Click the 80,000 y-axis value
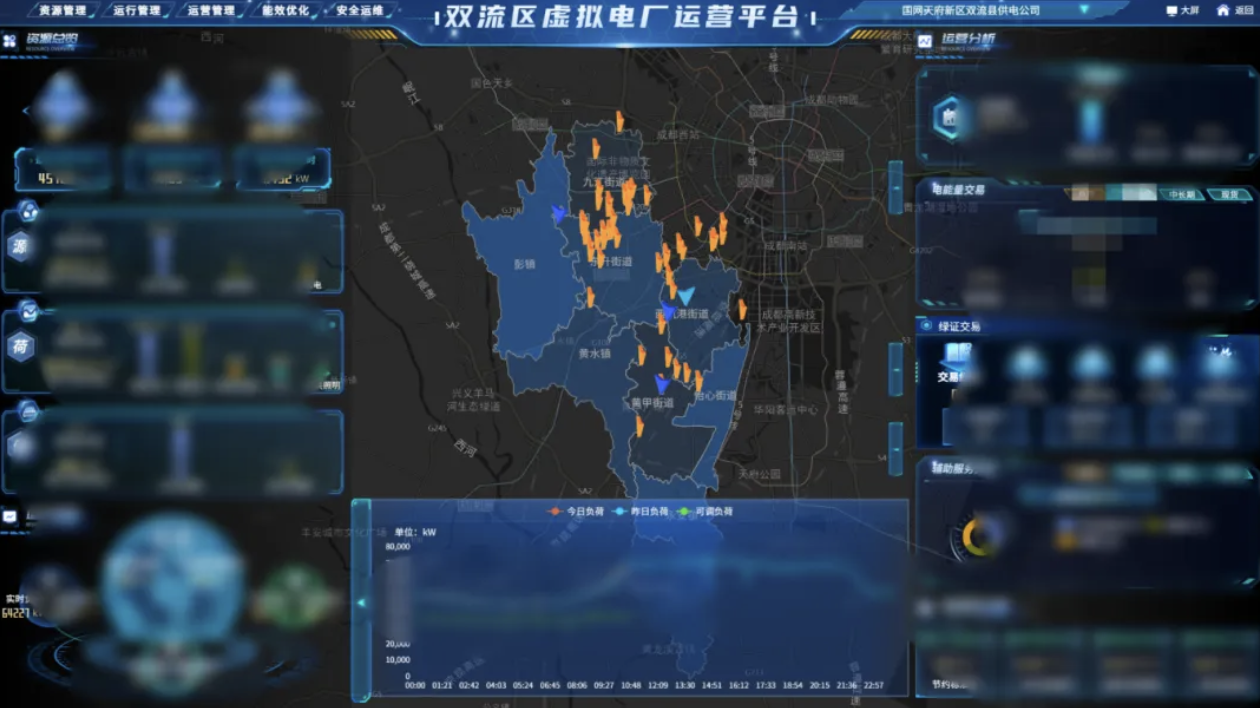The image size is (1260, 708). click(398, 547)
